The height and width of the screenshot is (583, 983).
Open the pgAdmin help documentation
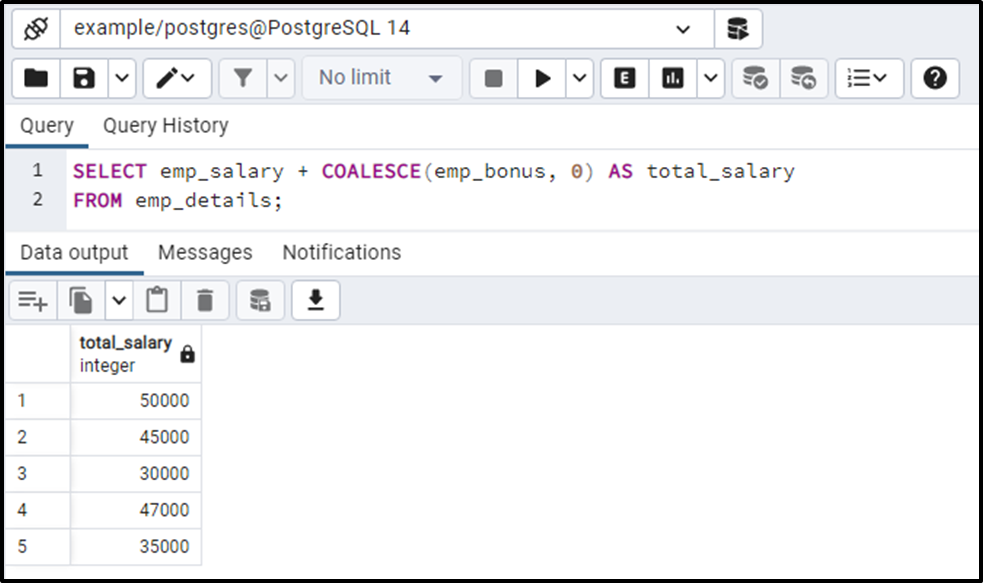point(934,78)
